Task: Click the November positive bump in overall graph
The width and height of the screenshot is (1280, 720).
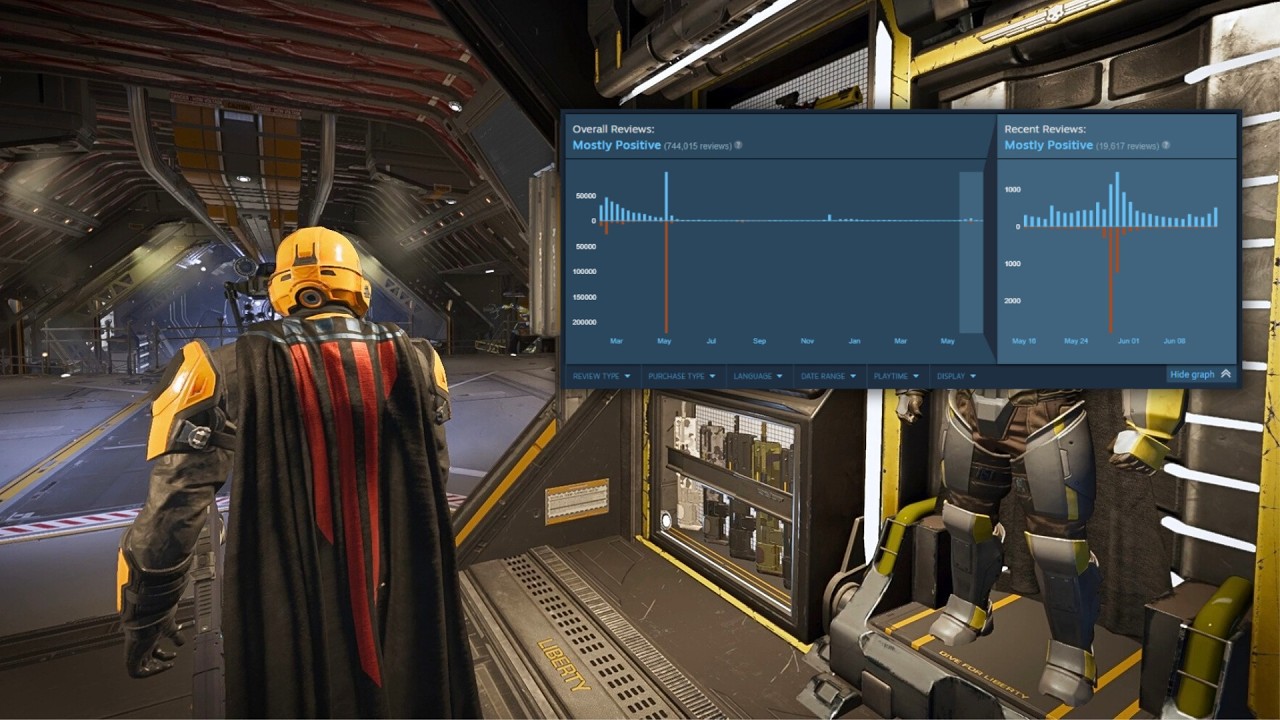Action: (x=829, y=217)
